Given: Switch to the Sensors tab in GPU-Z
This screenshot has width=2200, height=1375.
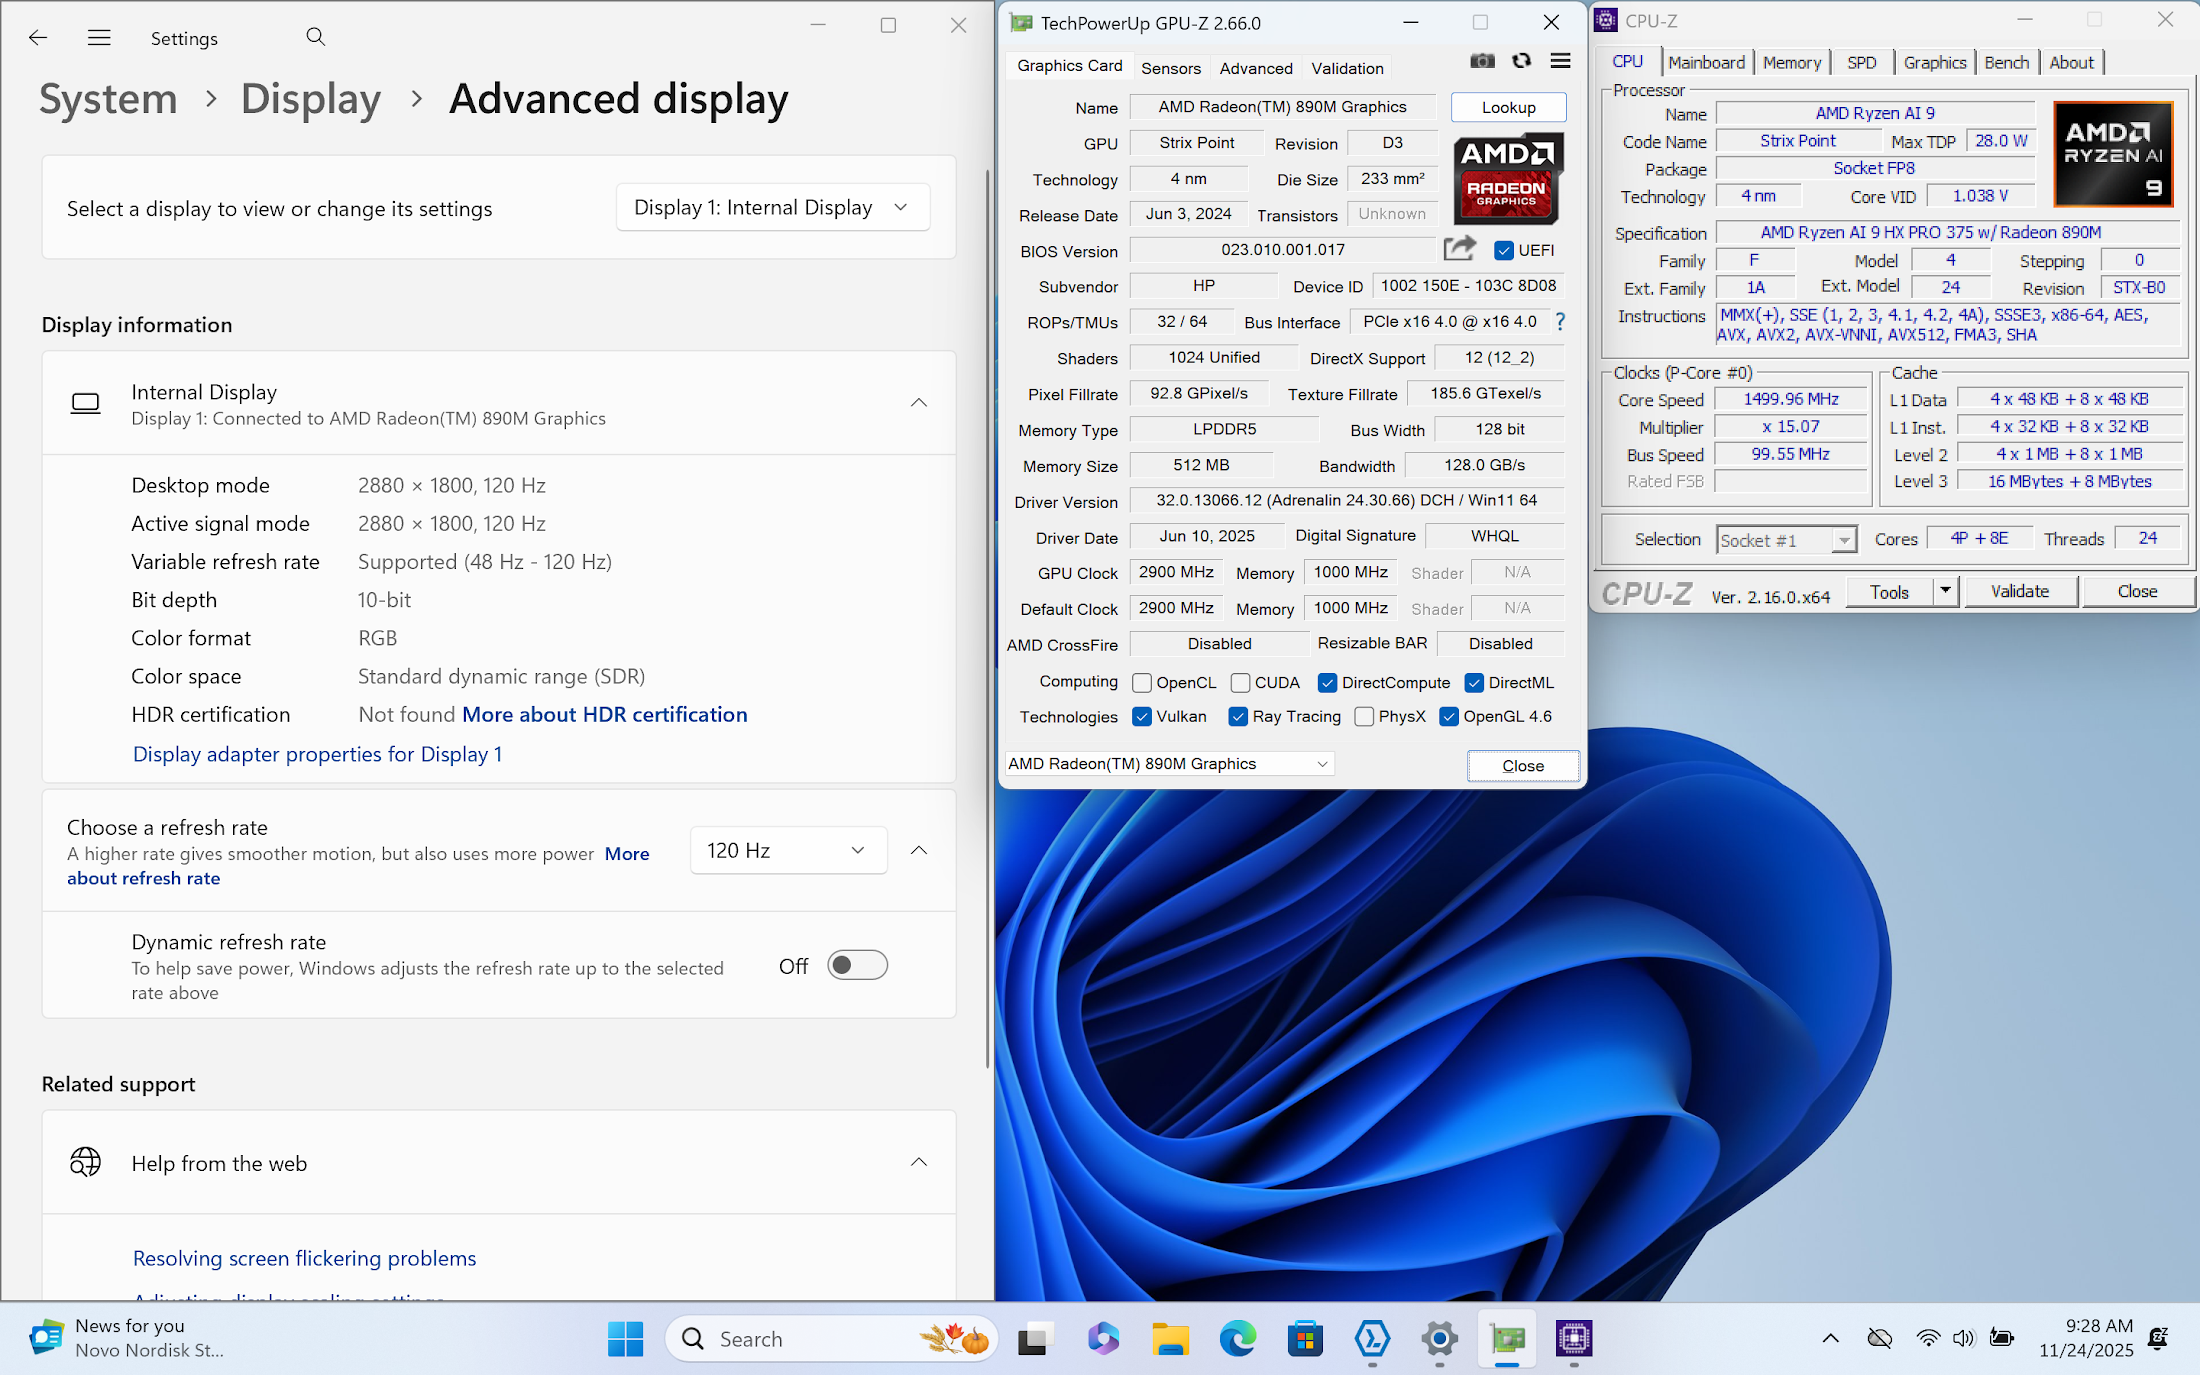Looking at the screenshot, I should (x=1170, y=68).
